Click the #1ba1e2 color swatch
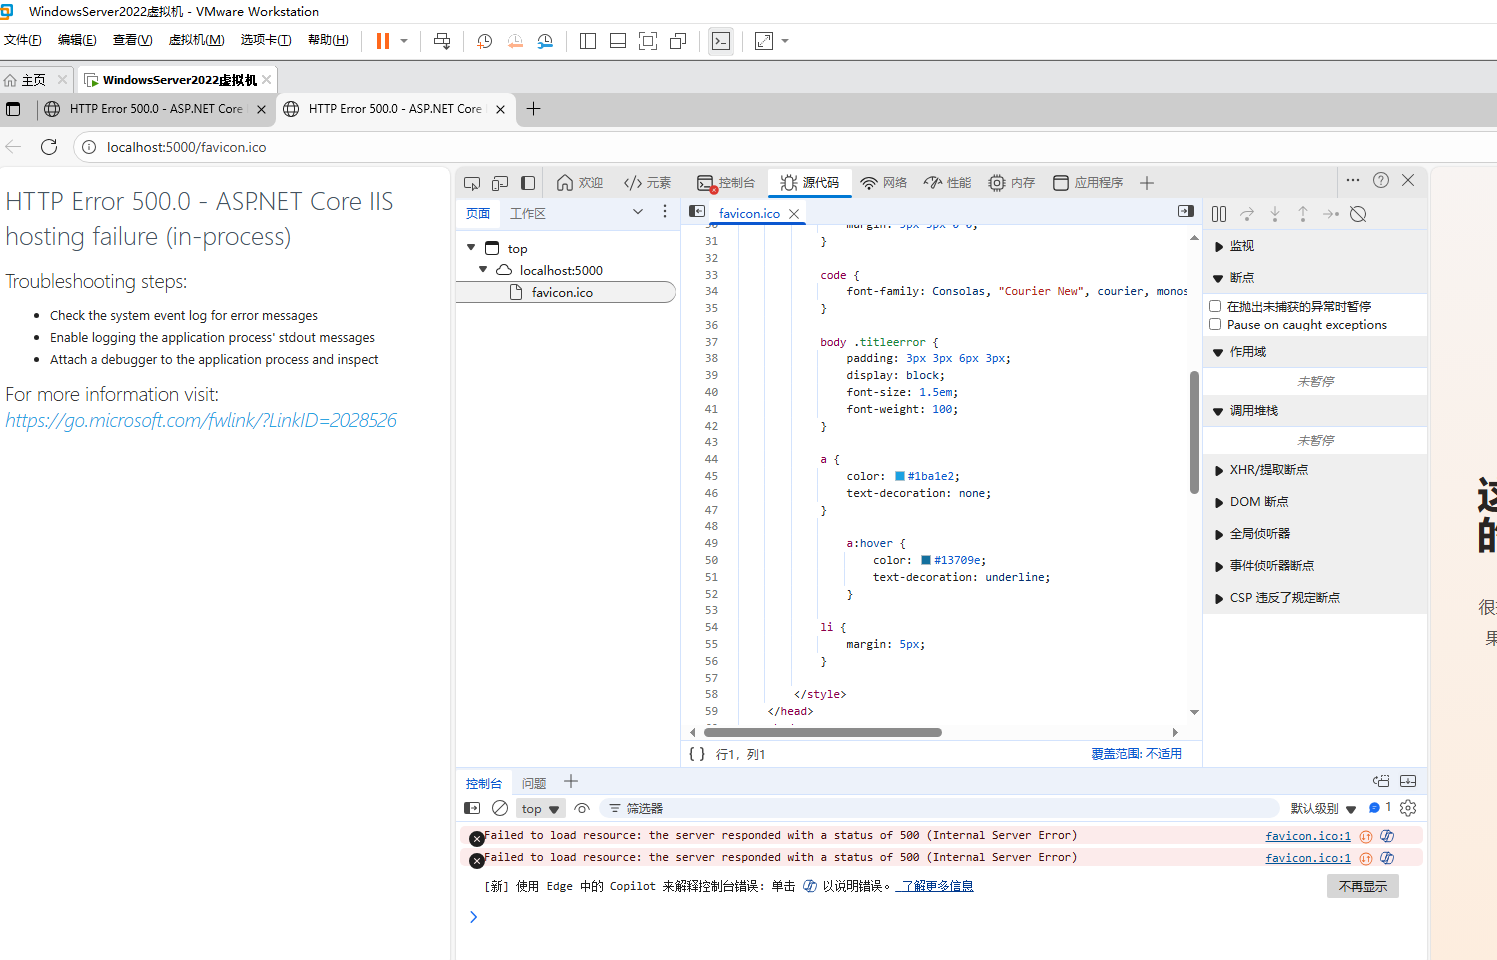 pos(900,476)
